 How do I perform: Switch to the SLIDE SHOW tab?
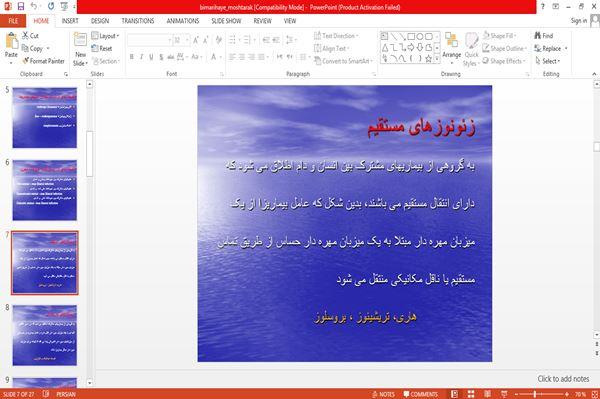(226, 21)
